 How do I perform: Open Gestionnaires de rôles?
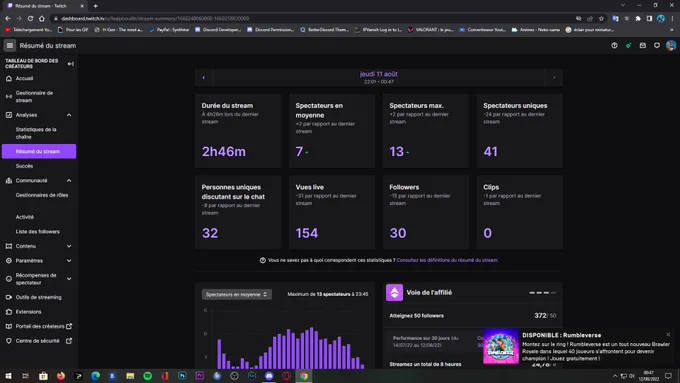pos(42,195)
